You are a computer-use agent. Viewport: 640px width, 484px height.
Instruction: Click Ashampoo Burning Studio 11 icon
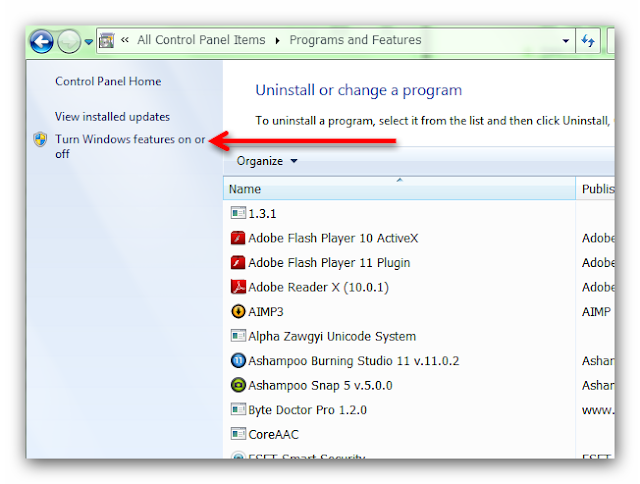tap(238, 360)
